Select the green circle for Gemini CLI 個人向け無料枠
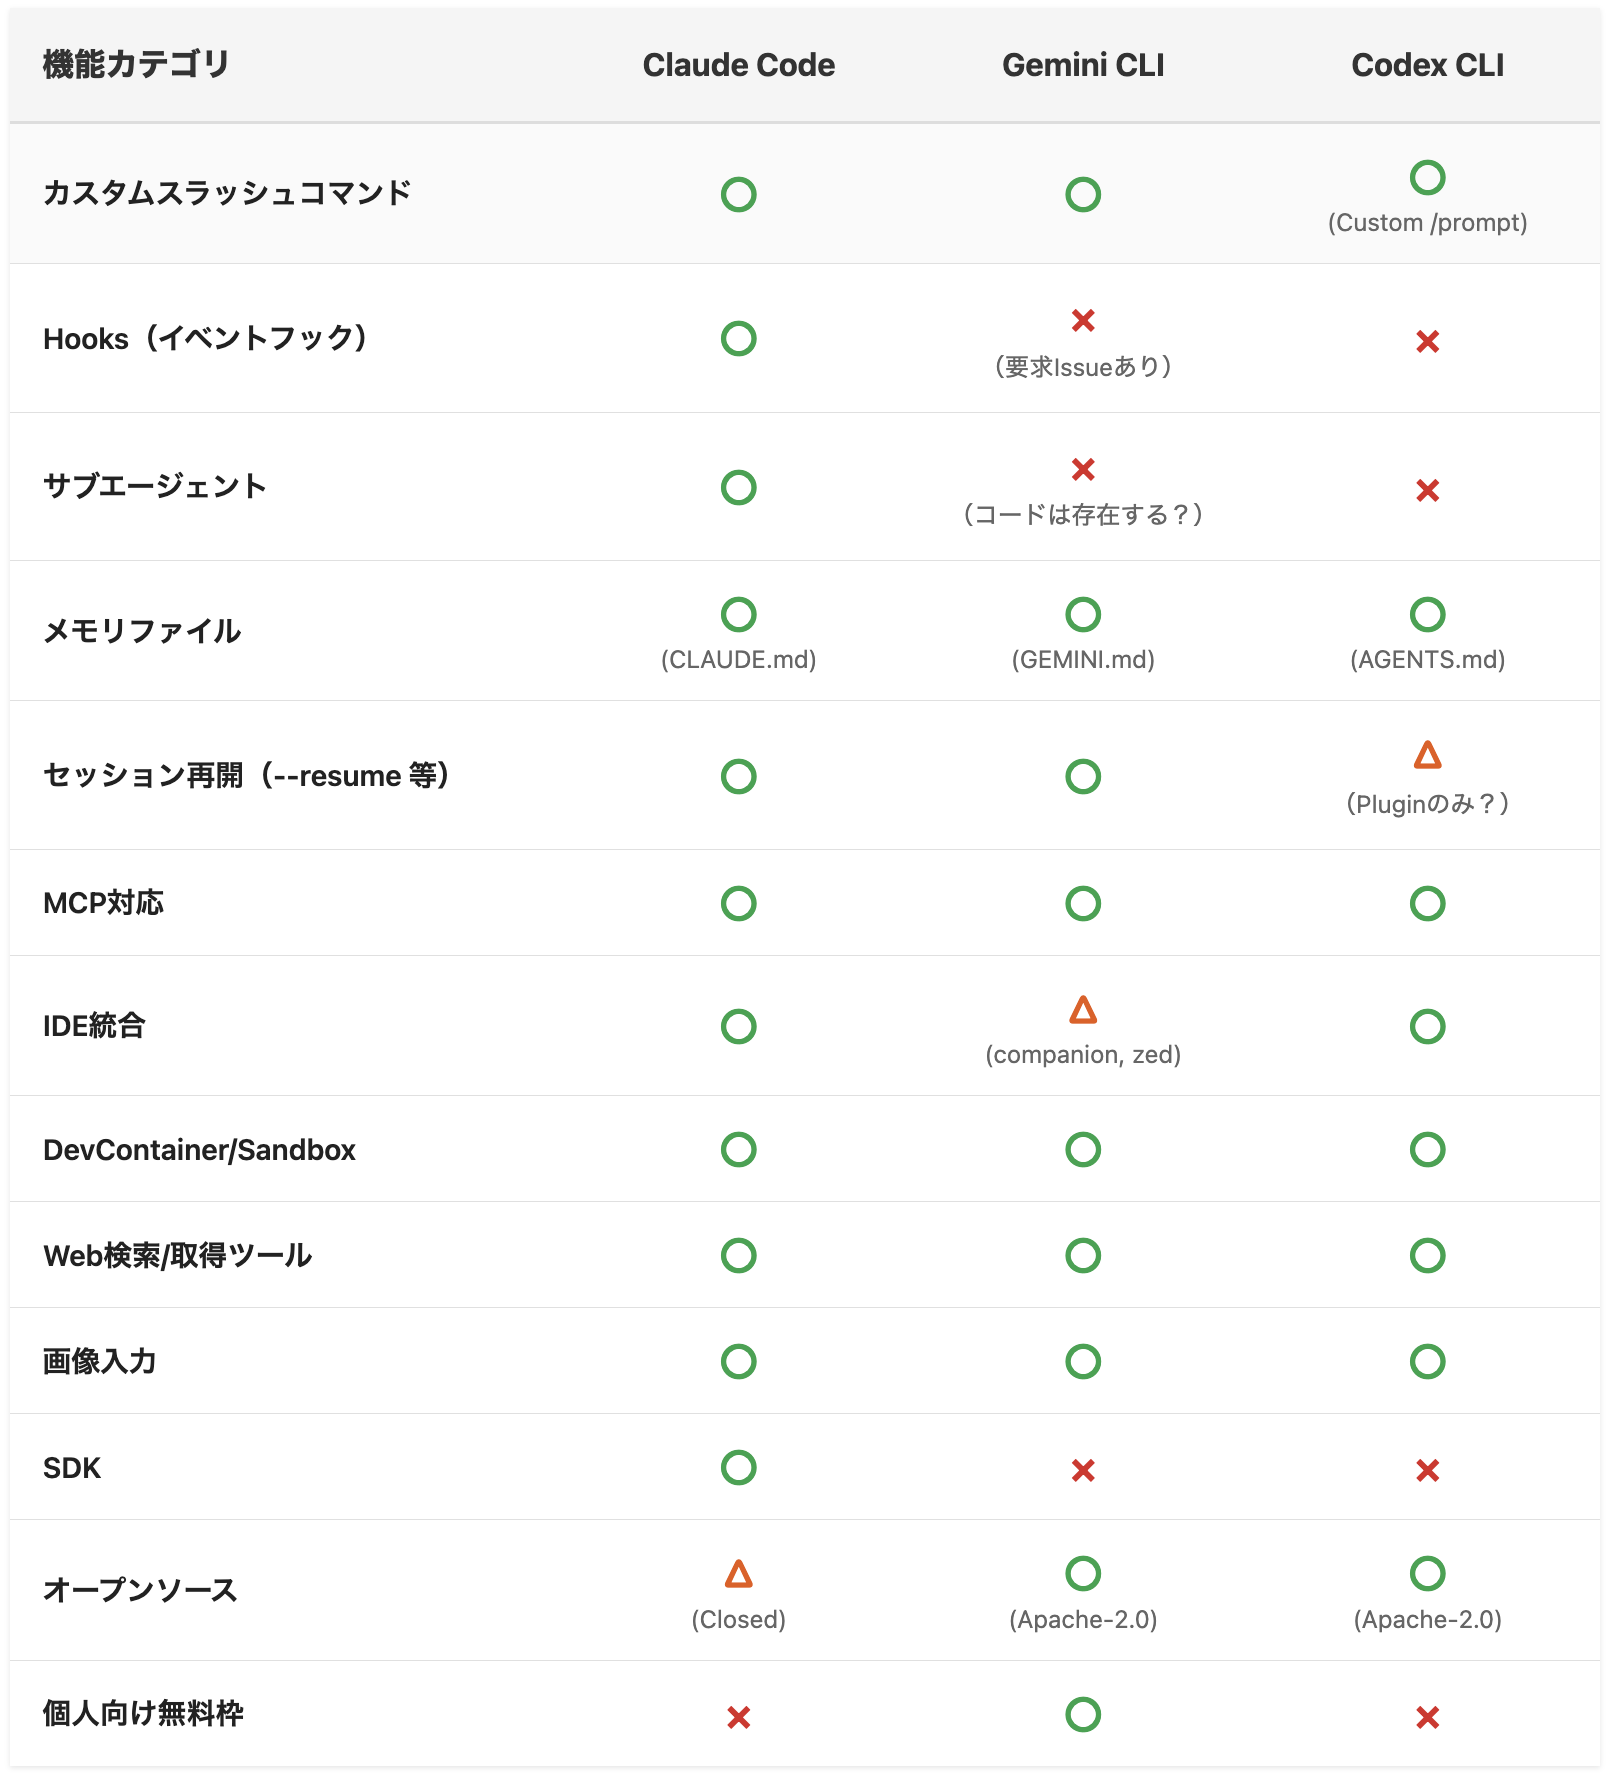Screen dimensions: 1608x1774 (1082, 1715)
